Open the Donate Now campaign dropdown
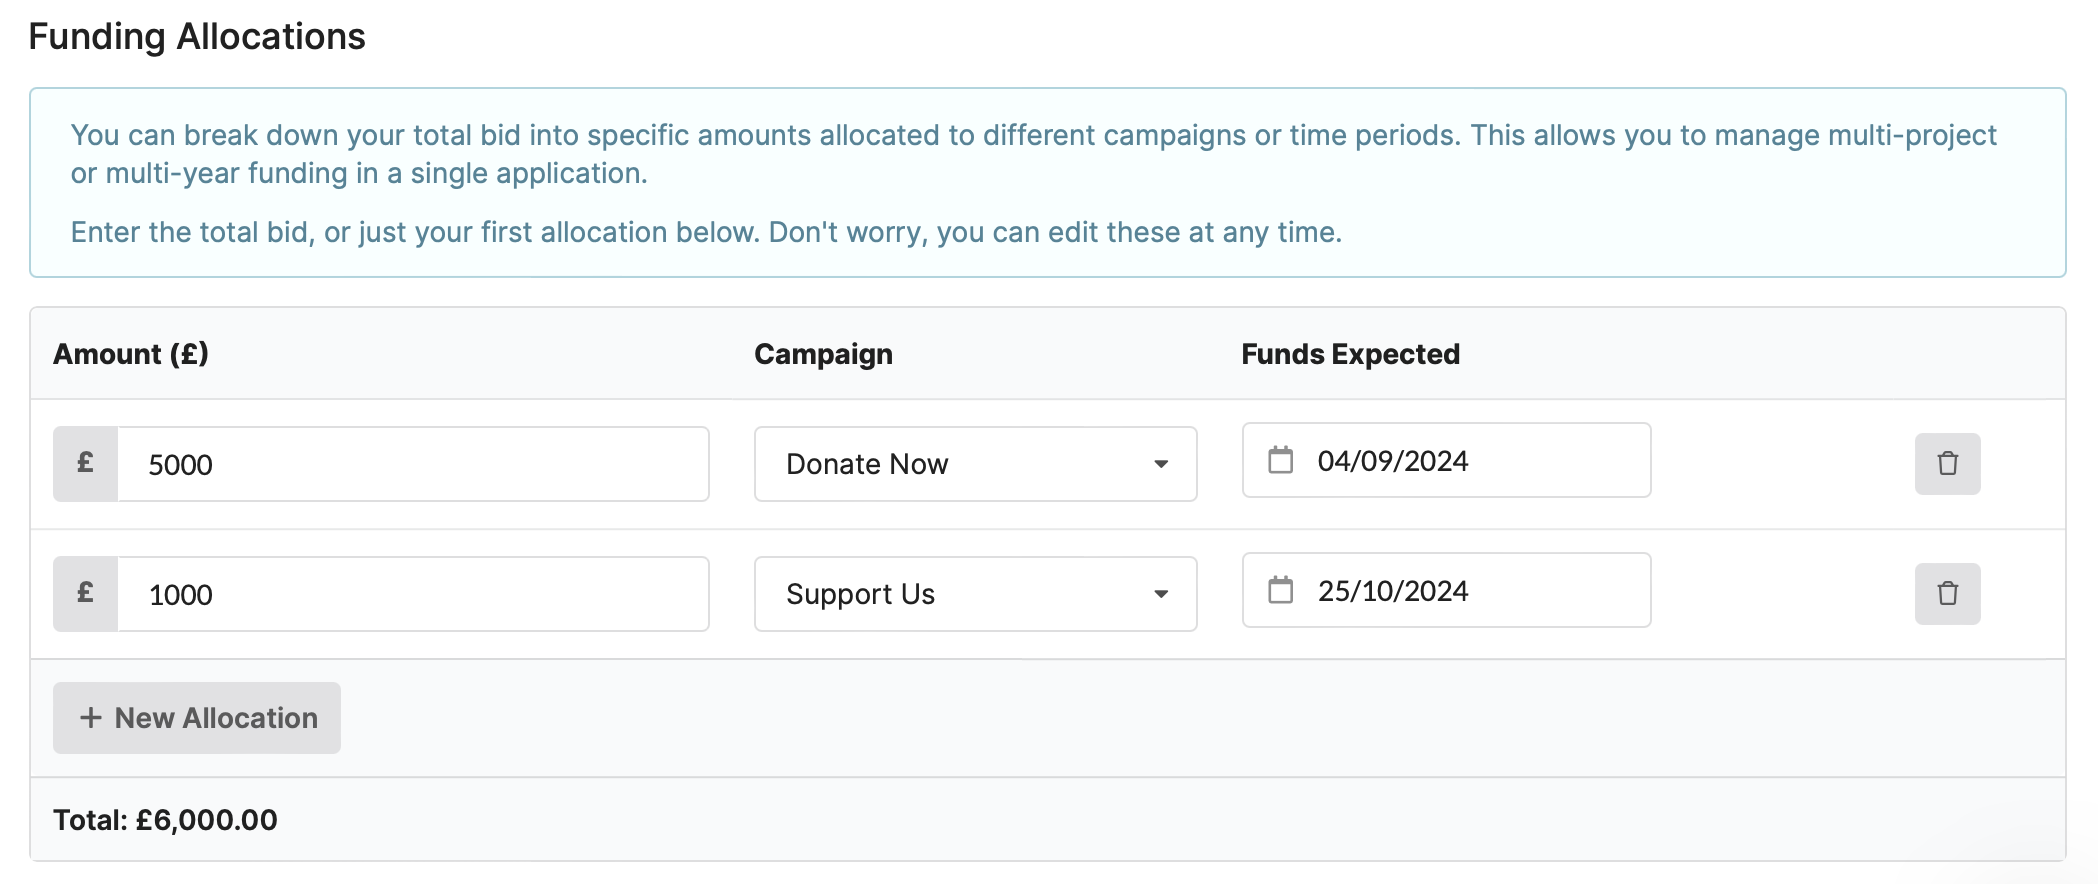The width and height of the screenshot is (2098, 884). click(x=976, y=464)
